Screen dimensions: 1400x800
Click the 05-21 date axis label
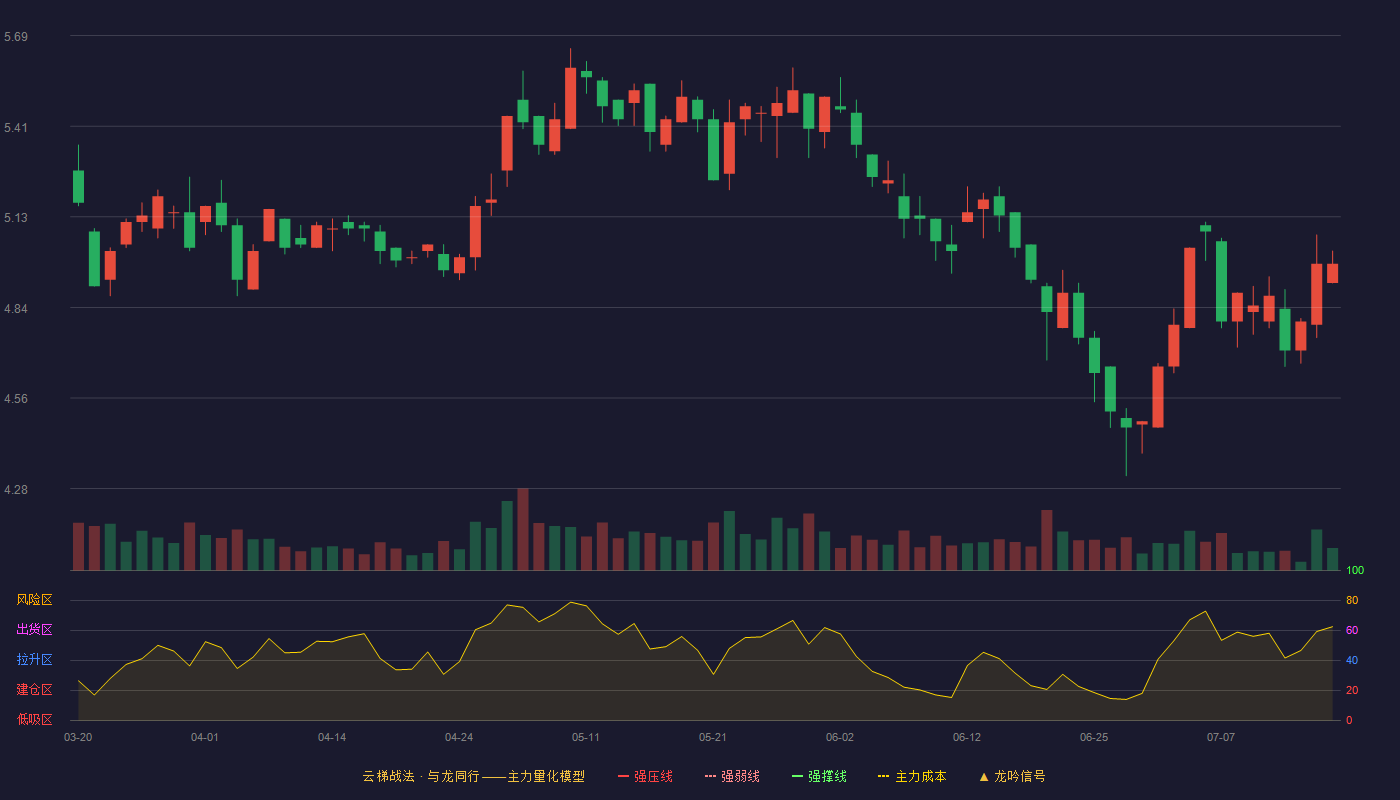click(713, 737)
